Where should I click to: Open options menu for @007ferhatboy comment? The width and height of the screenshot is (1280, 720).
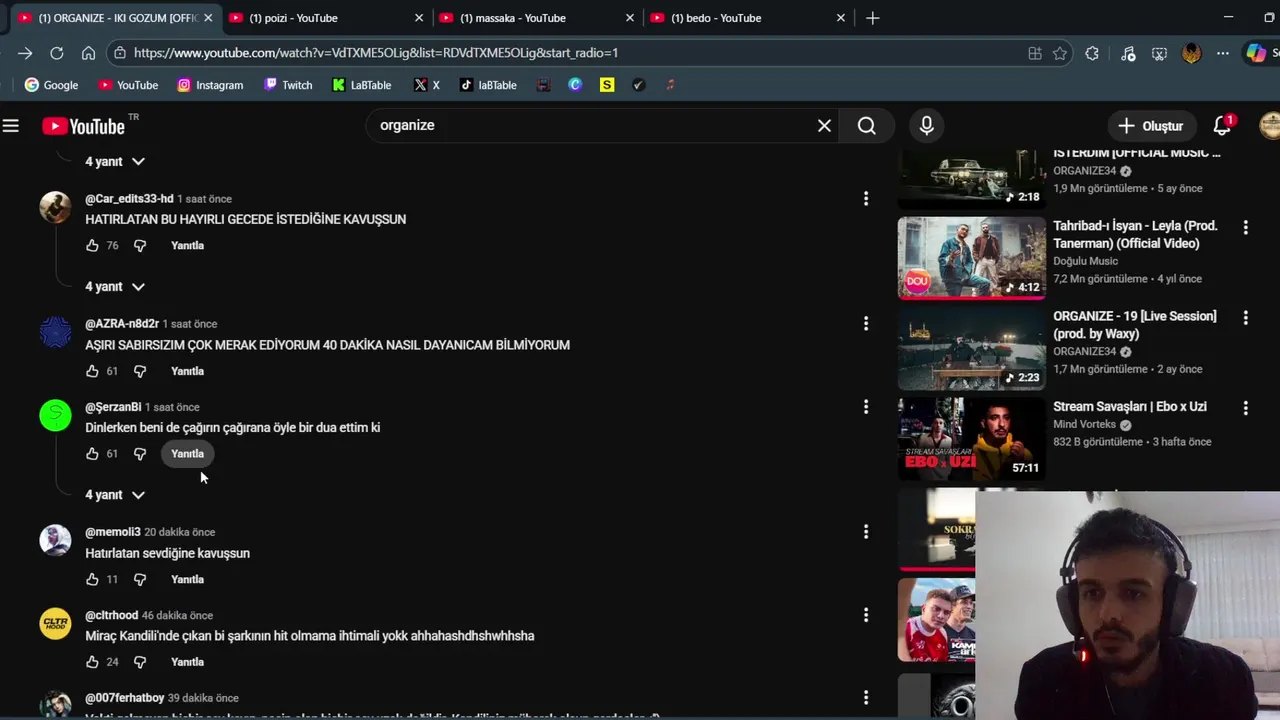[x=866, y=698]
